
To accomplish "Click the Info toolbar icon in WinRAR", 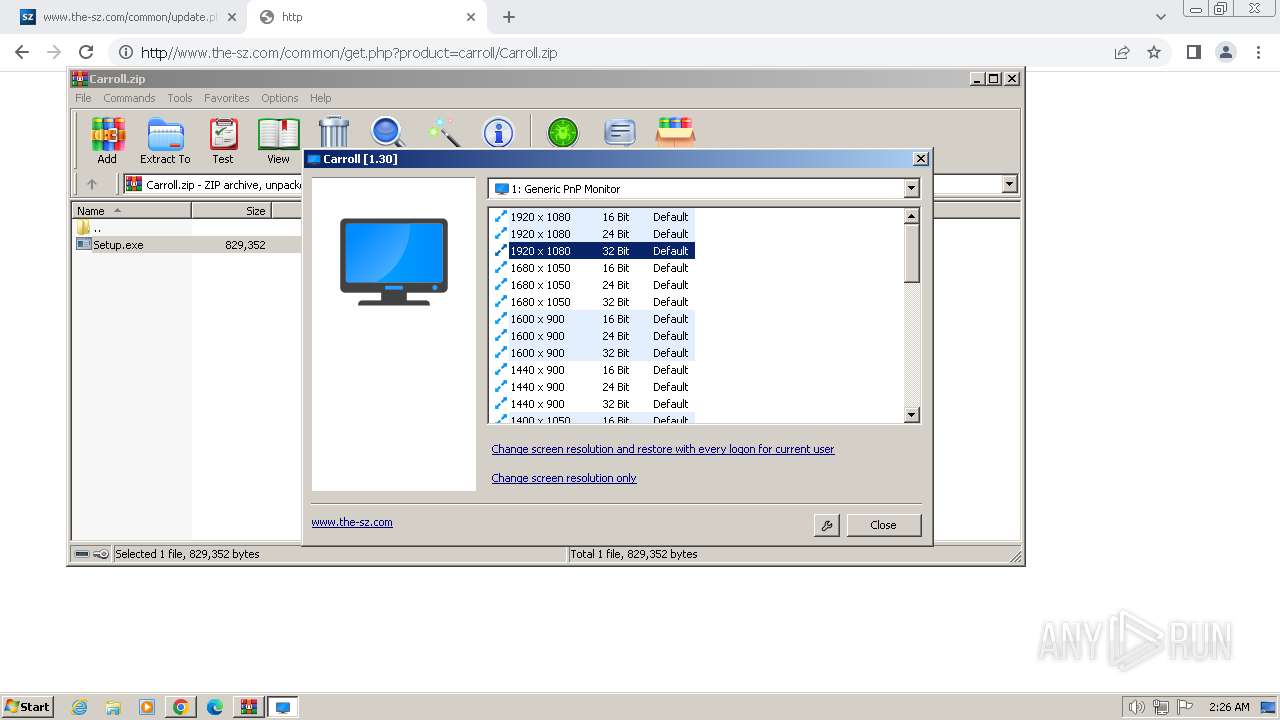I will click(498, 132).
